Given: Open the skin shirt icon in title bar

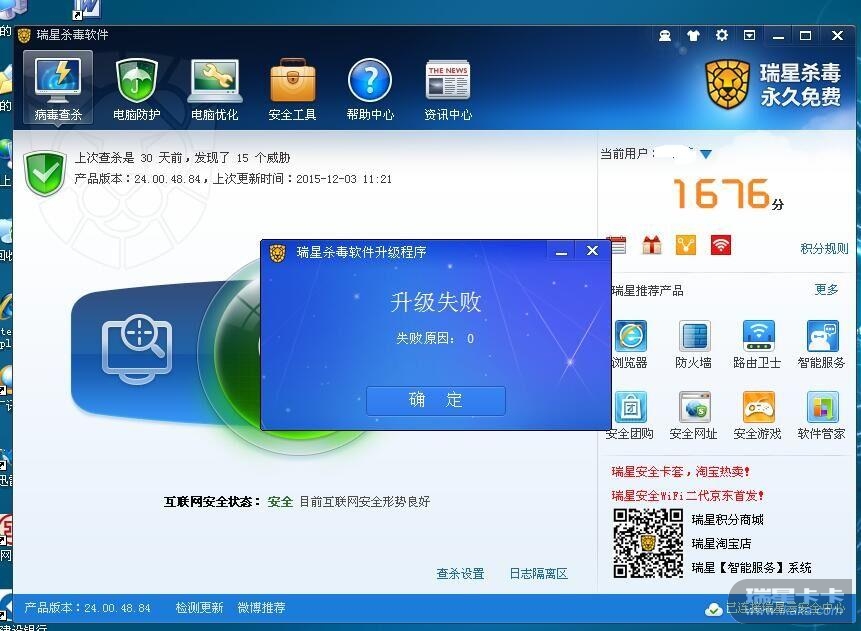Looking at the screenshot, I should point(694,36).
